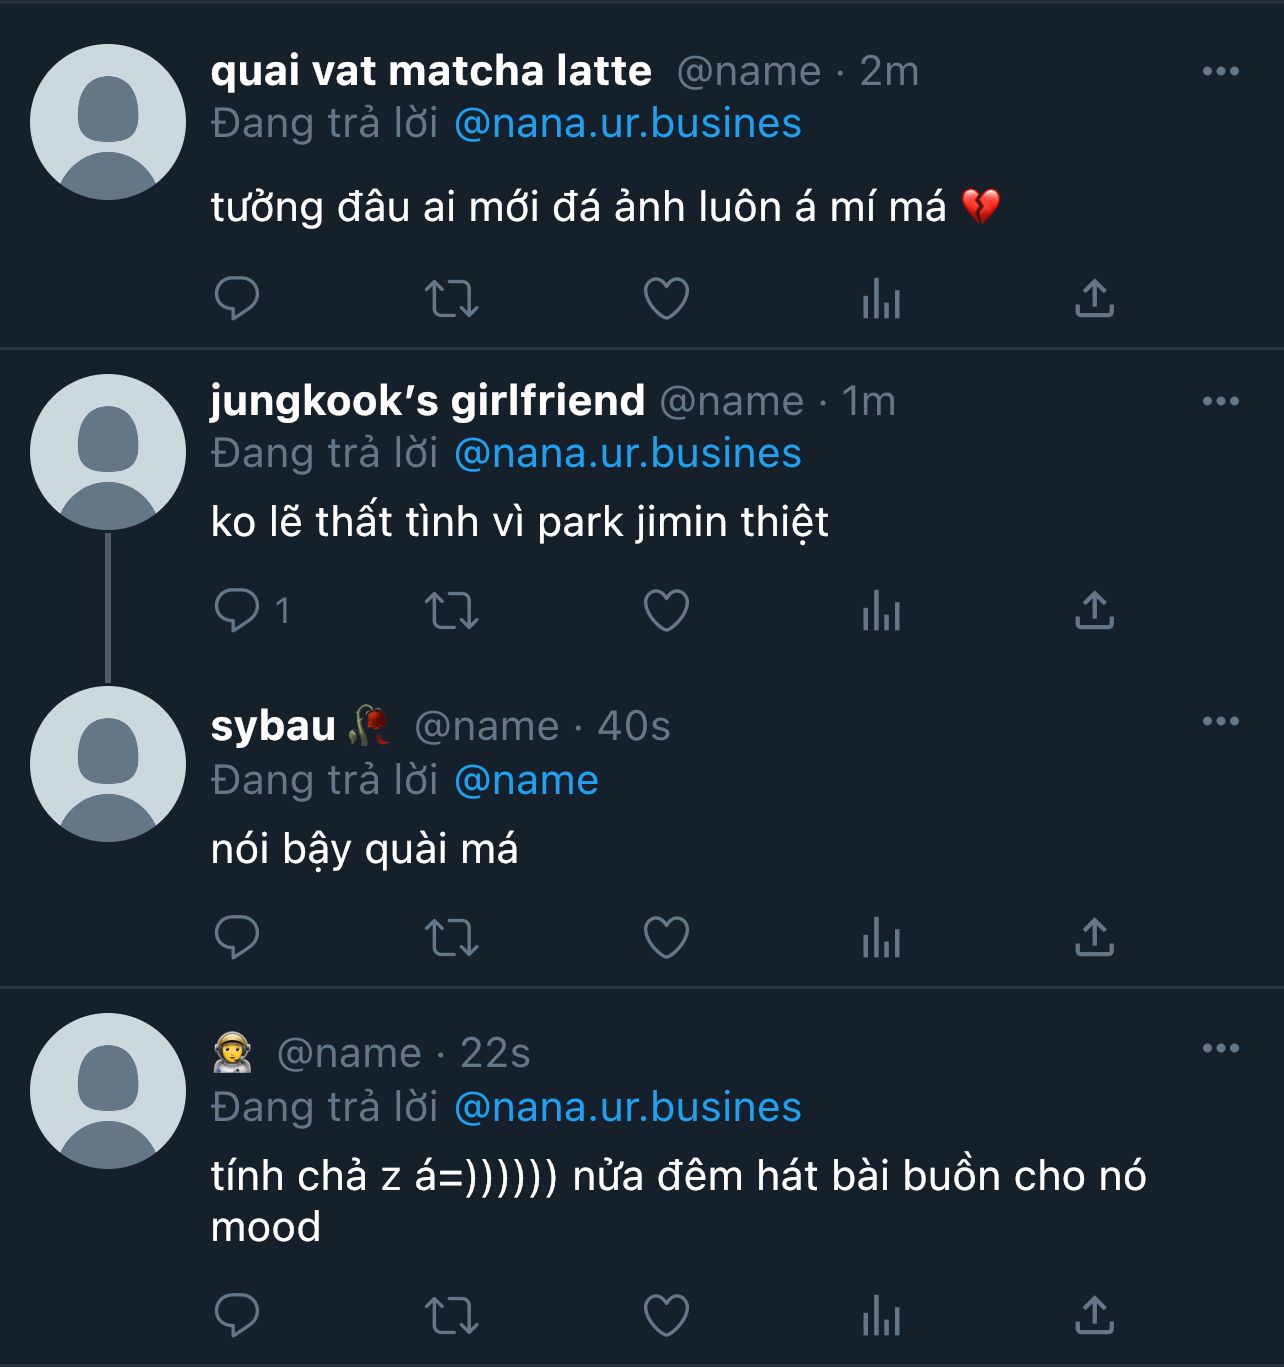The width and height of the screenshot is (1284, 1367).
Task: View analytics for jungkook's girlfriend tweet
Action: 881,610
